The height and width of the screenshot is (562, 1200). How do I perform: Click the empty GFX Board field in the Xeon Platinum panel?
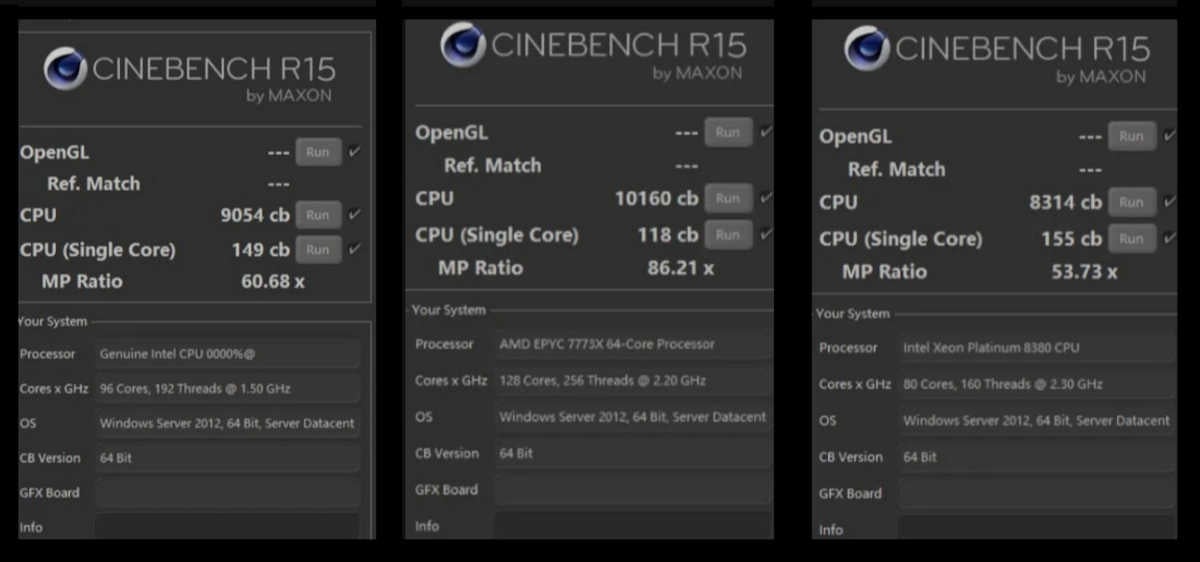pyautogui.click(x=1036, y=493)
